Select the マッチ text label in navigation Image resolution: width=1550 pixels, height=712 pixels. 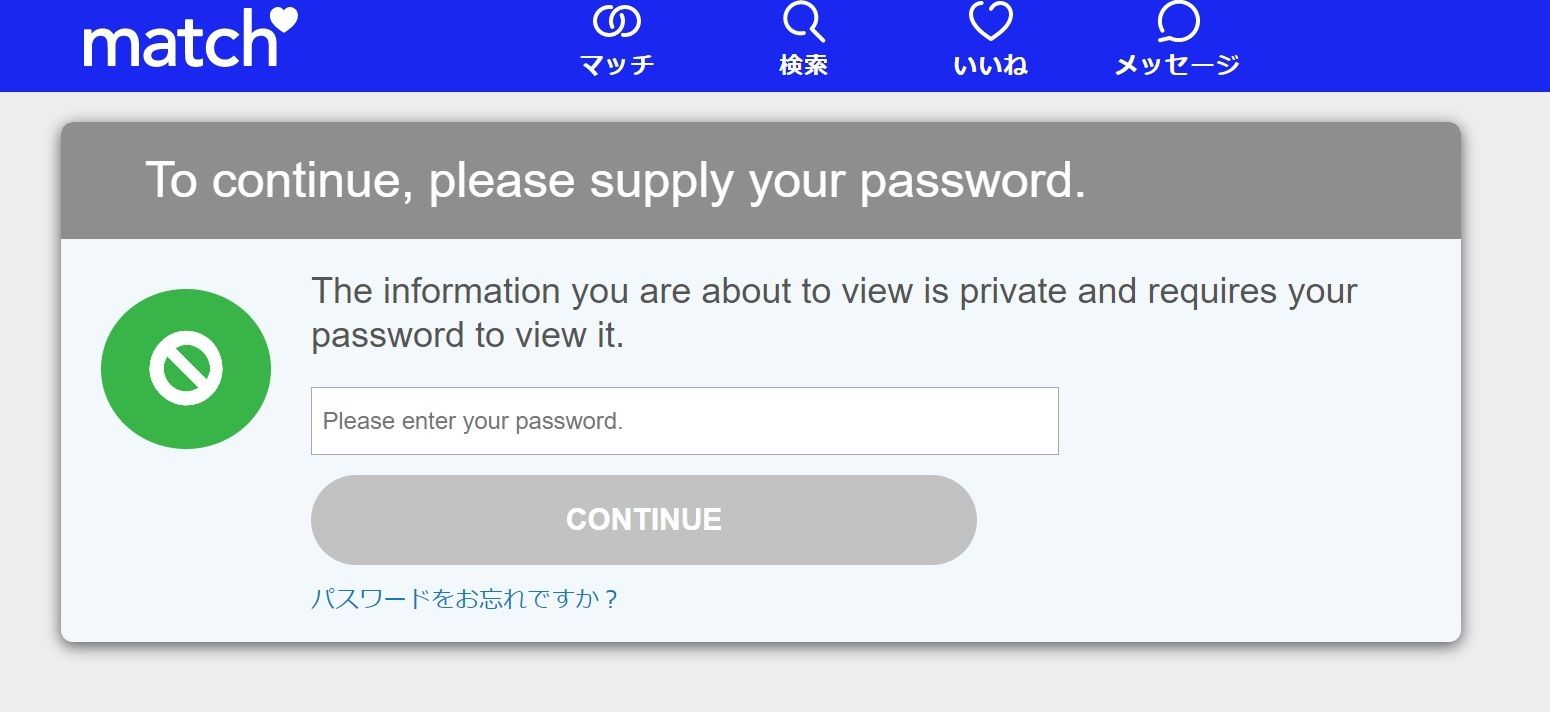pos(617,65)
